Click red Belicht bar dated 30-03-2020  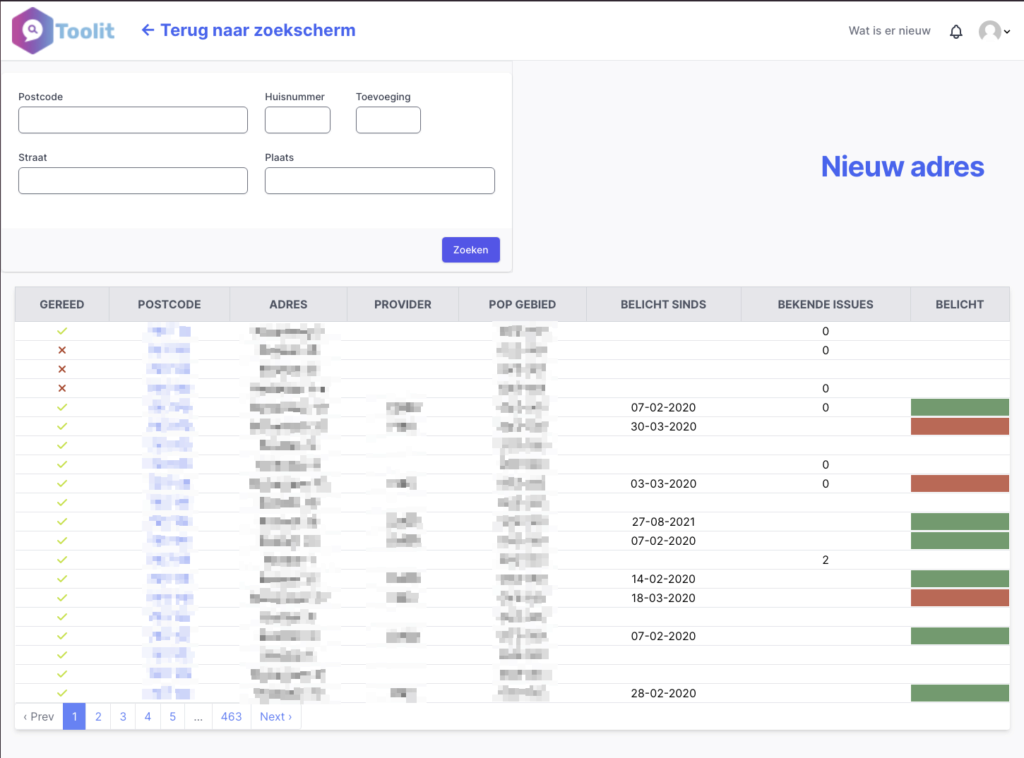tap(959, 426)
